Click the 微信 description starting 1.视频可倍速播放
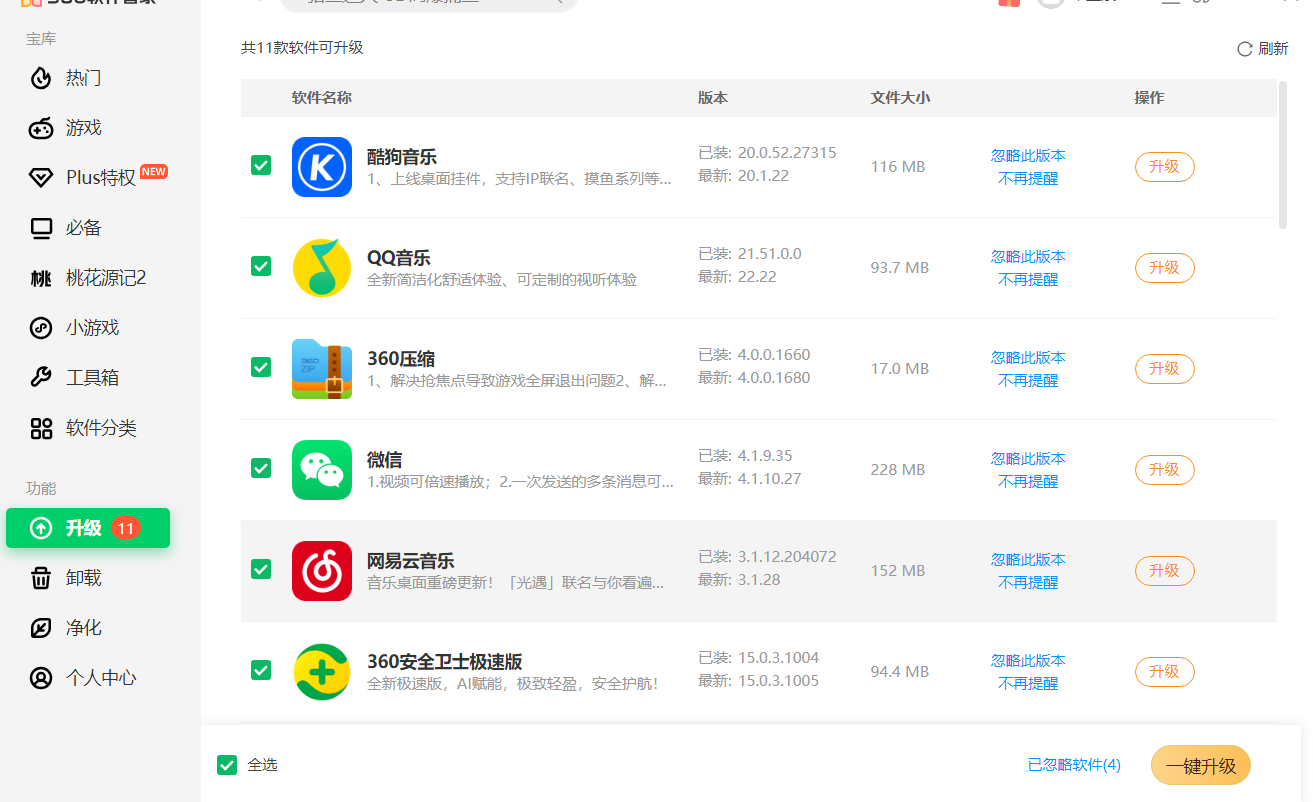This screenshot has width=1313, height=802. click(x=520, y=482)
